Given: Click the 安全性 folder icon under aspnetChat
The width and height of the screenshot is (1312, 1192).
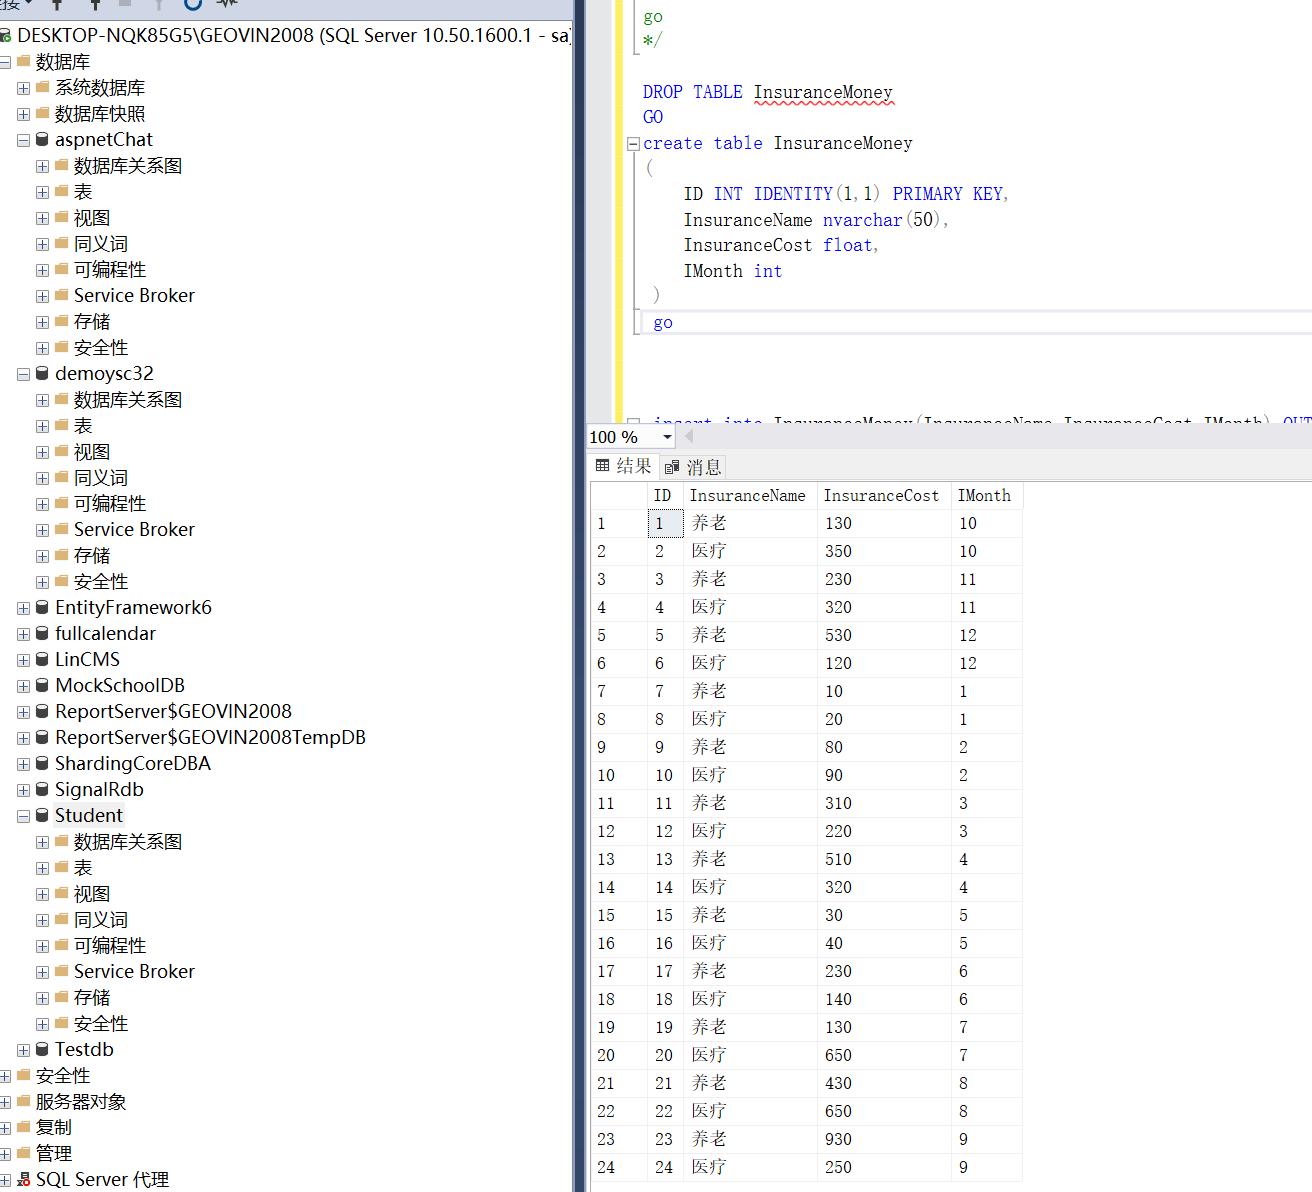Looking at the screenshot, I should click(x=60, y=347).
